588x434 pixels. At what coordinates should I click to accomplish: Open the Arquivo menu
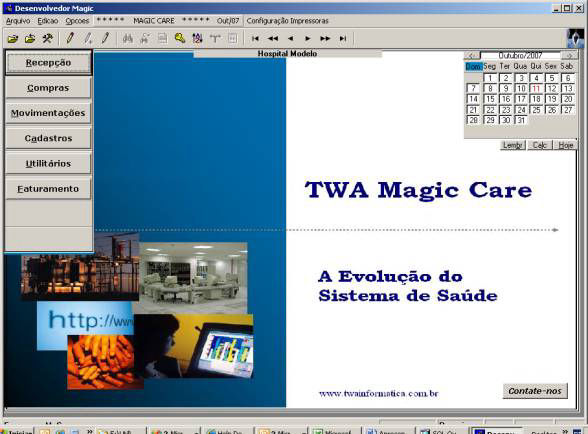tap(18, 21)
